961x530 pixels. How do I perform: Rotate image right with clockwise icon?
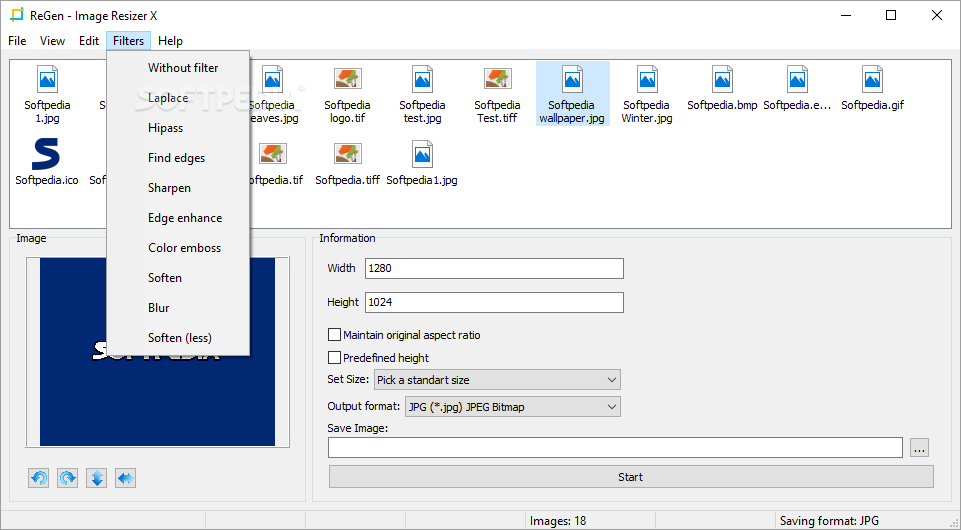pos(67,478)
